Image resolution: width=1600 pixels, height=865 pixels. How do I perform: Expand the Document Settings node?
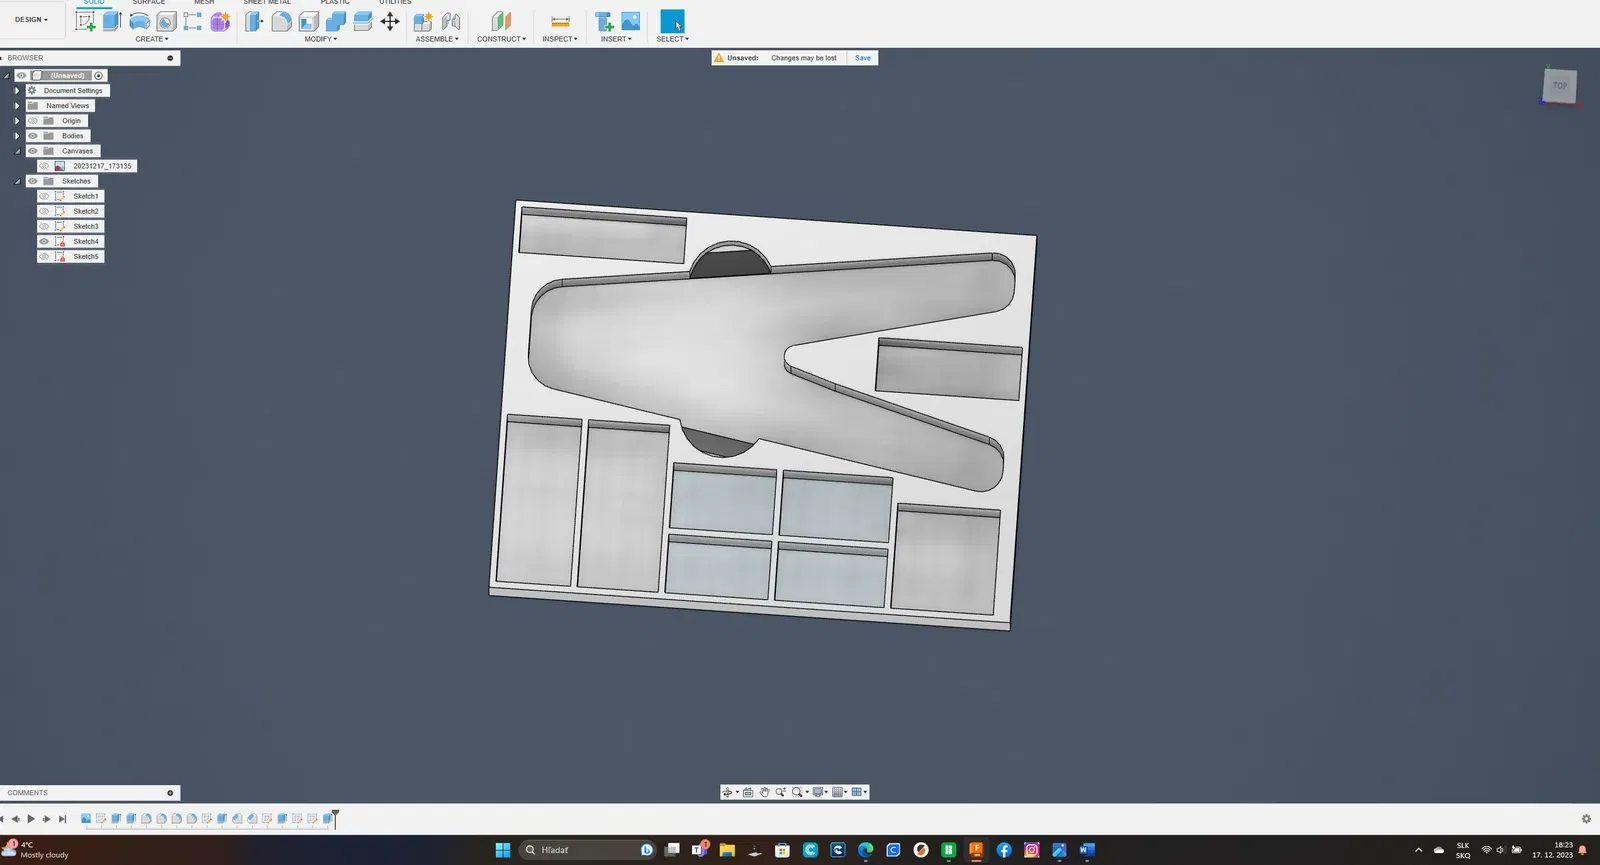pyautogui.click(x=17, y=90)
